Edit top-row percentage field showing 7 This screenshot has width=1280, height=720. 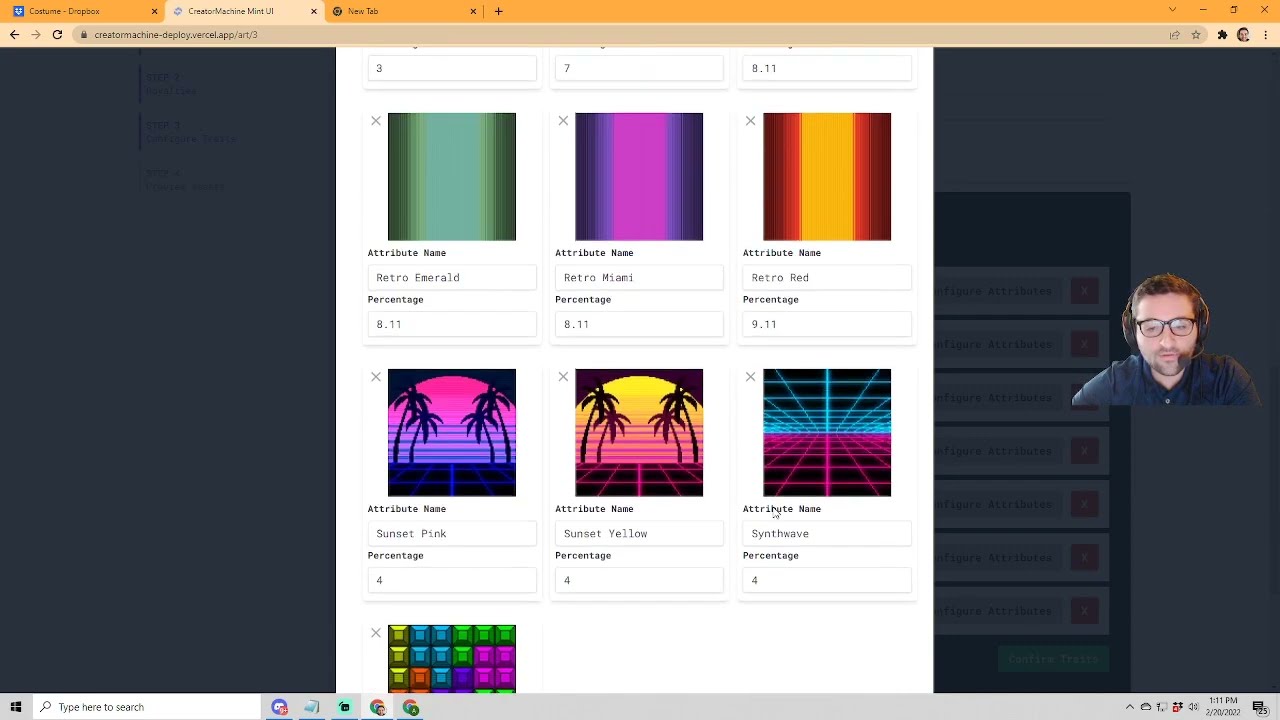point(639,68)
